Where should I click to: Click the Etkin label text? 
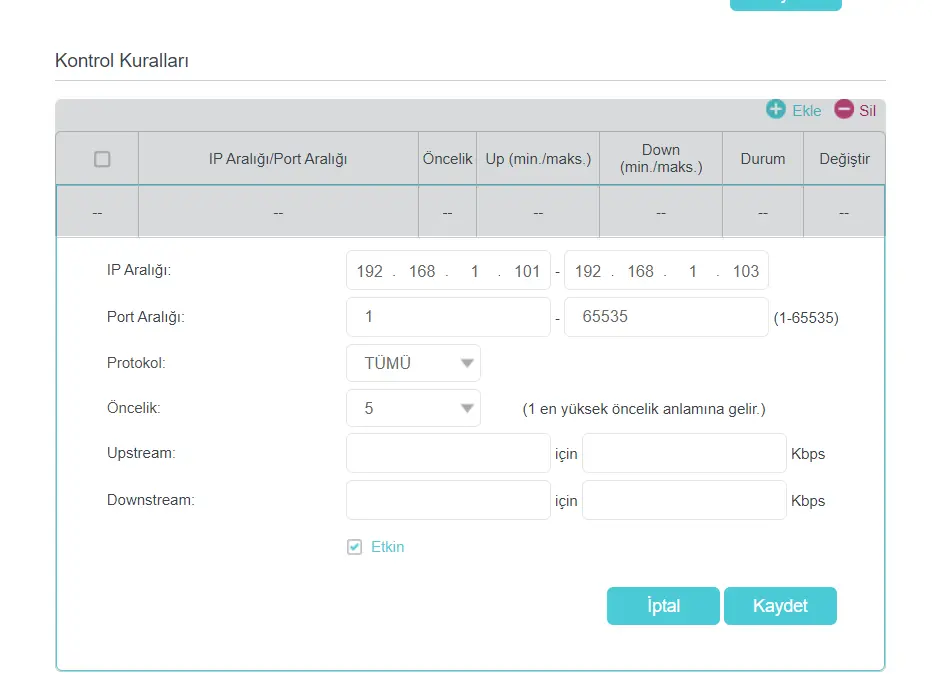point(388,547)
